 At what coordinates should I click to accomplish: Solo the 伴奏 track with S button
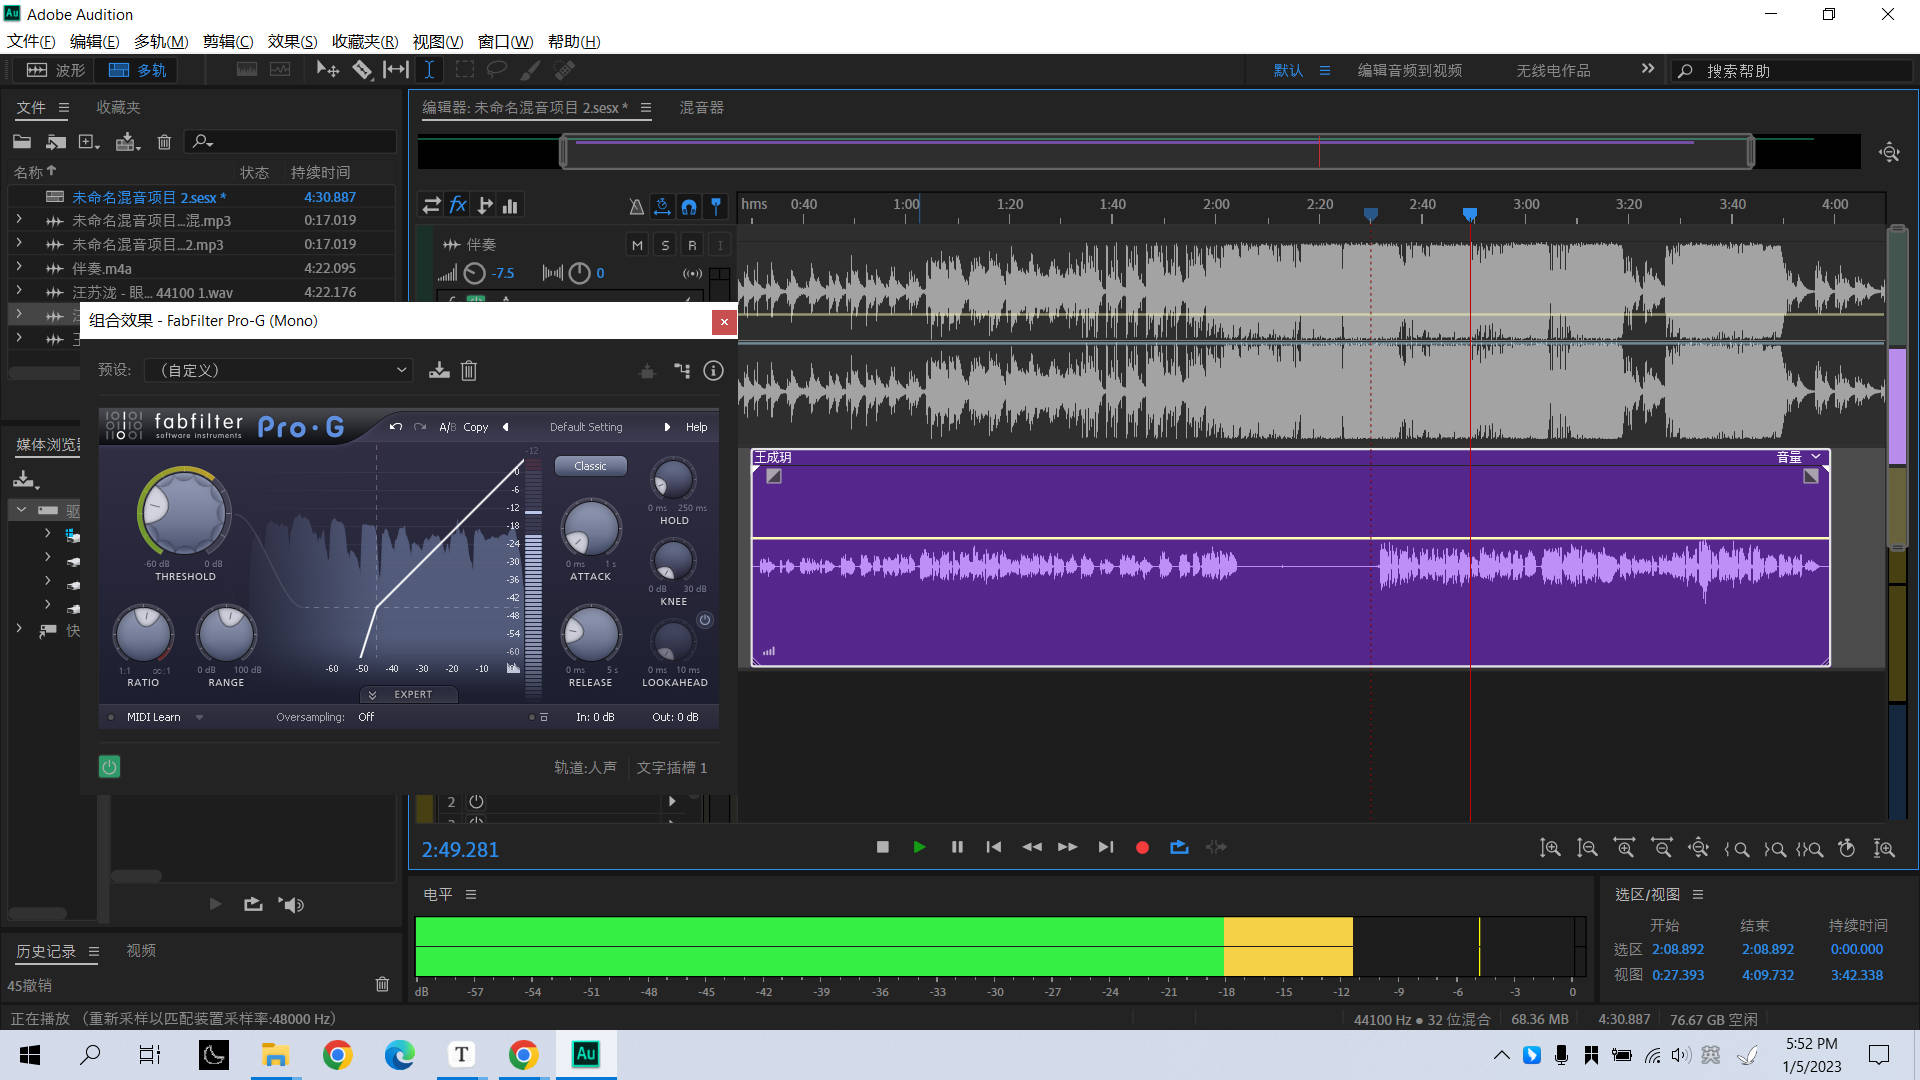click(665, 245)
